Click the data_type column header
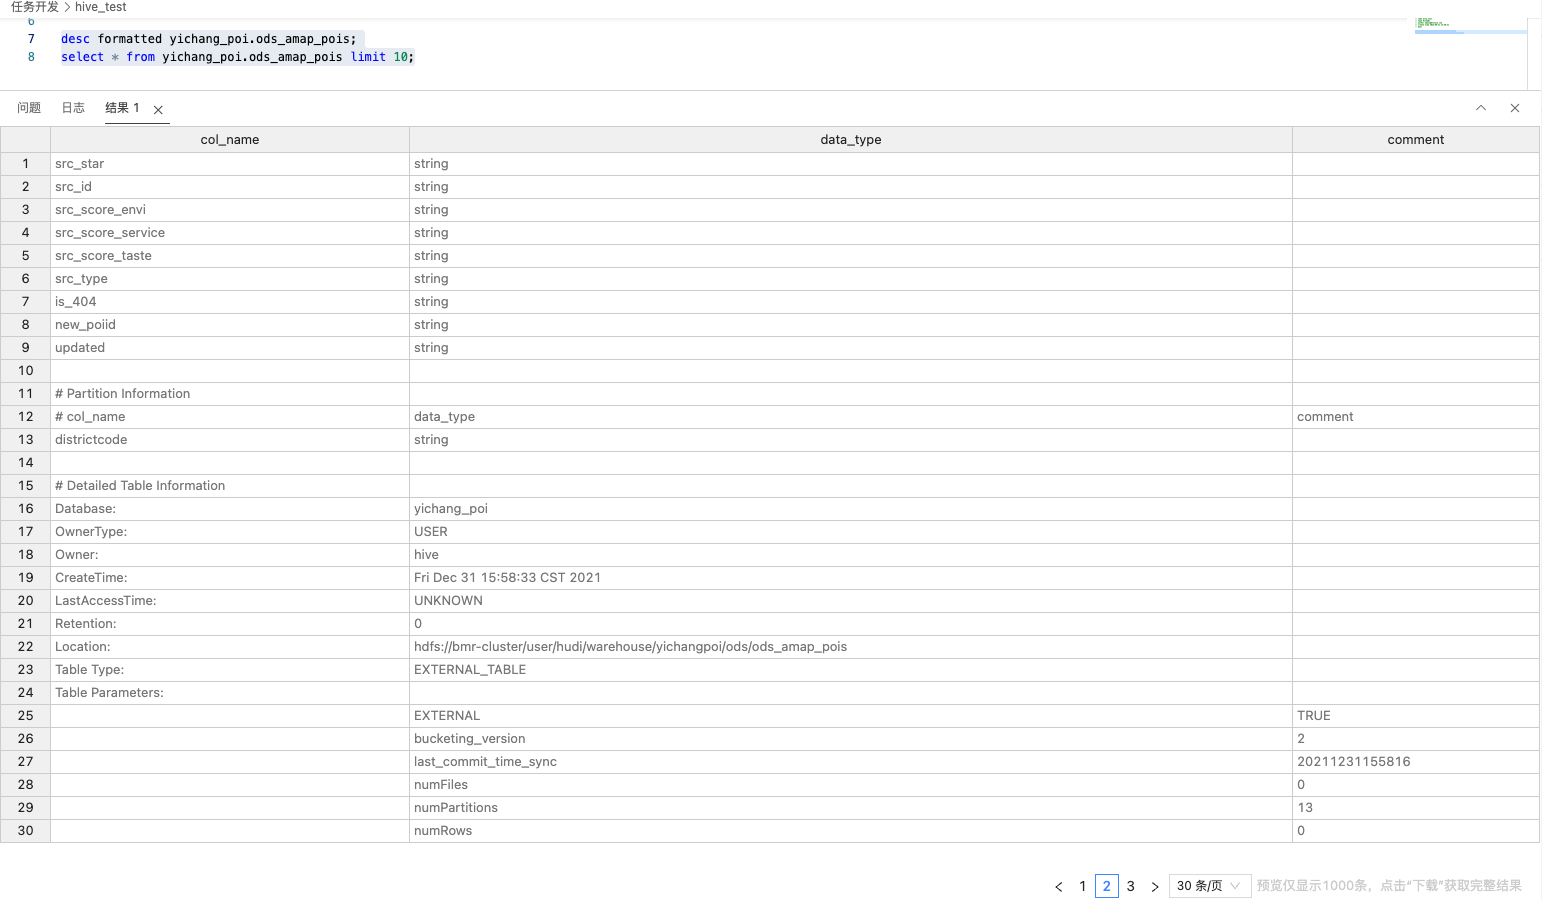Screen dimensions: 1542x900 (851, 140)
